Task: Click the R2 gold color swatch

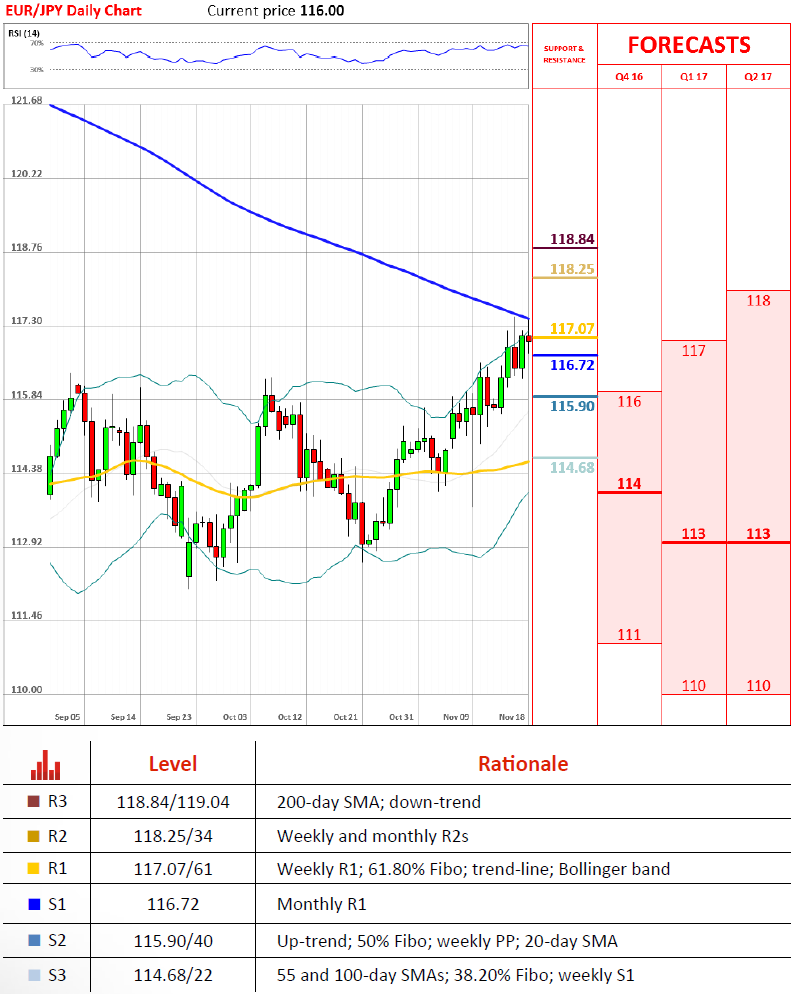Action: tap(34, 836)
